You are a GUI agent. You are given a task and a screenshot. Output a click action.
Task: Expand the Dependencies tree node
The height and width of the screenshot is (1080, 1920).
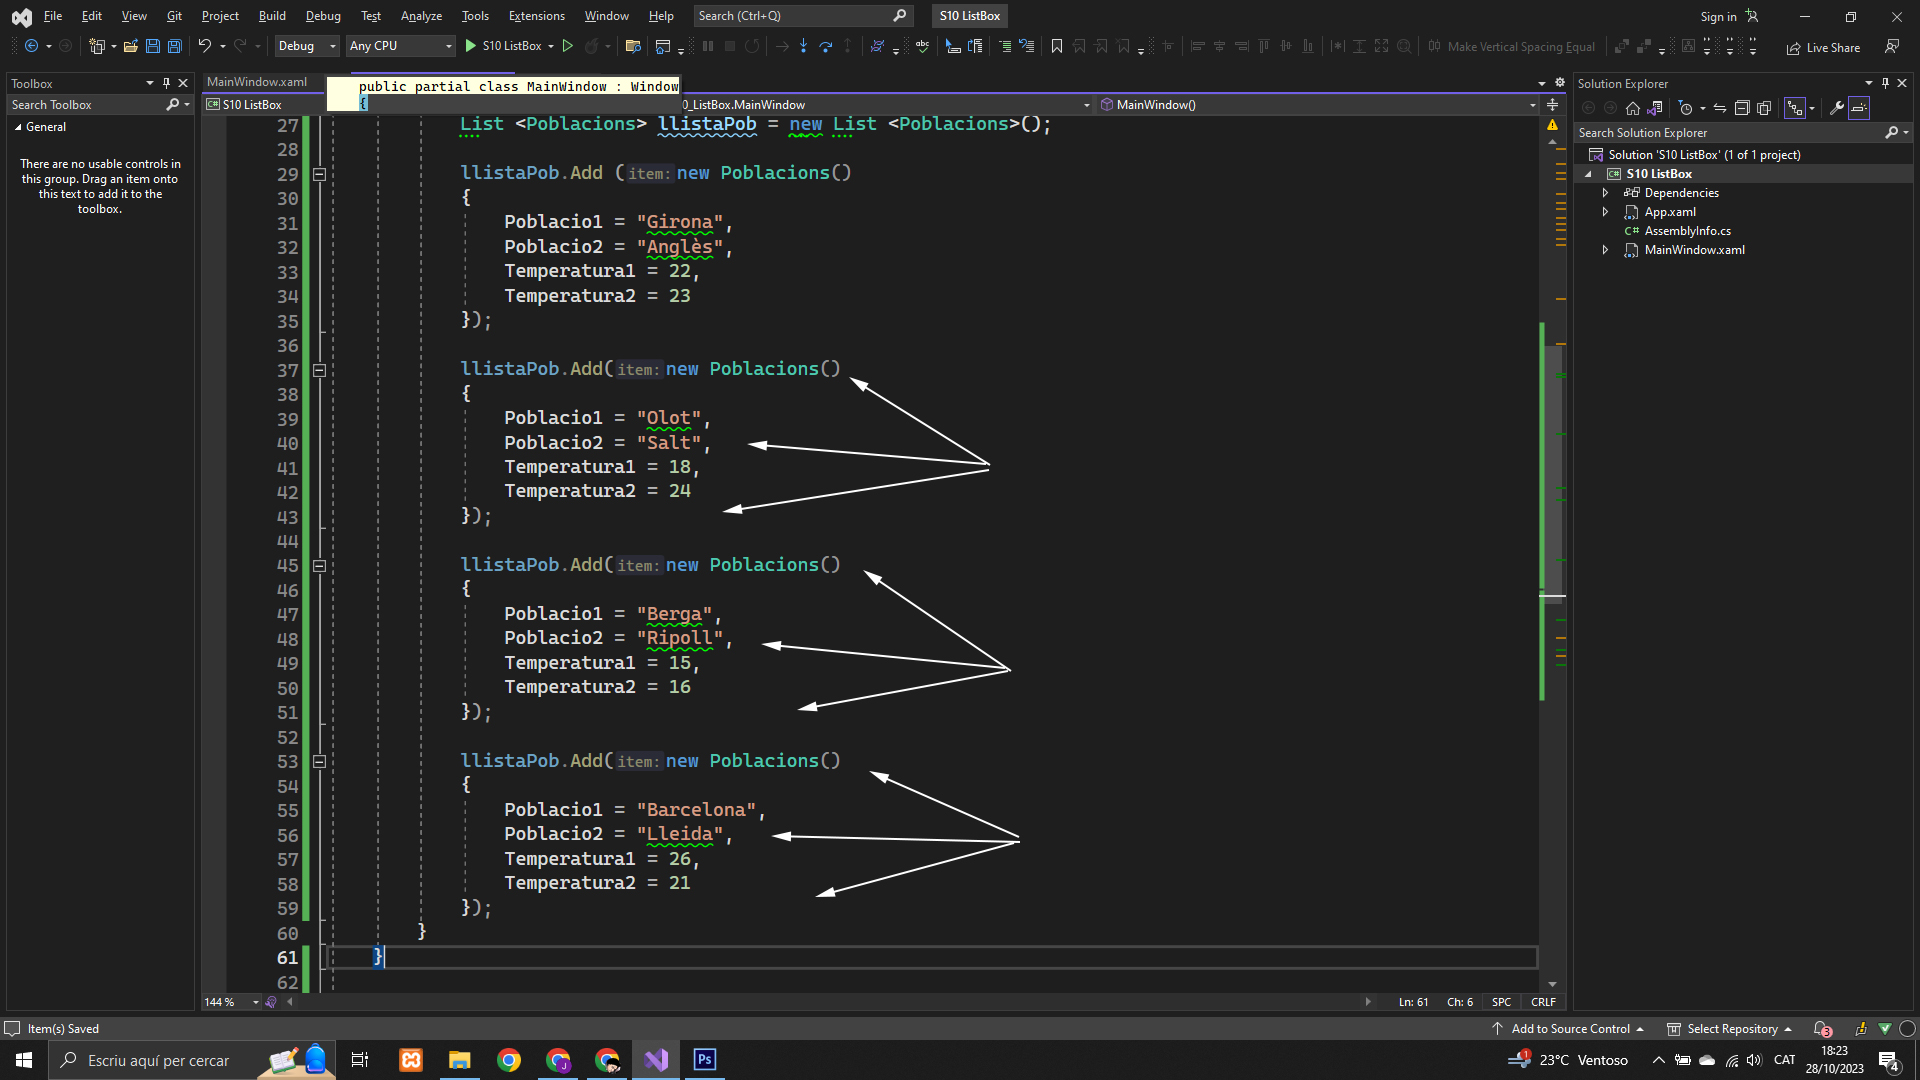[1606, 193]
